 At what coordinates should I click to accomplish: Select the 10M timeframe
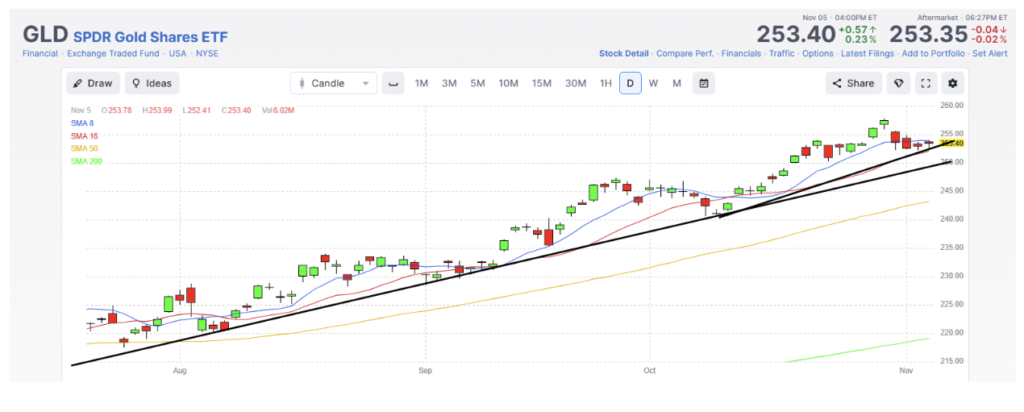coord(508,83)
